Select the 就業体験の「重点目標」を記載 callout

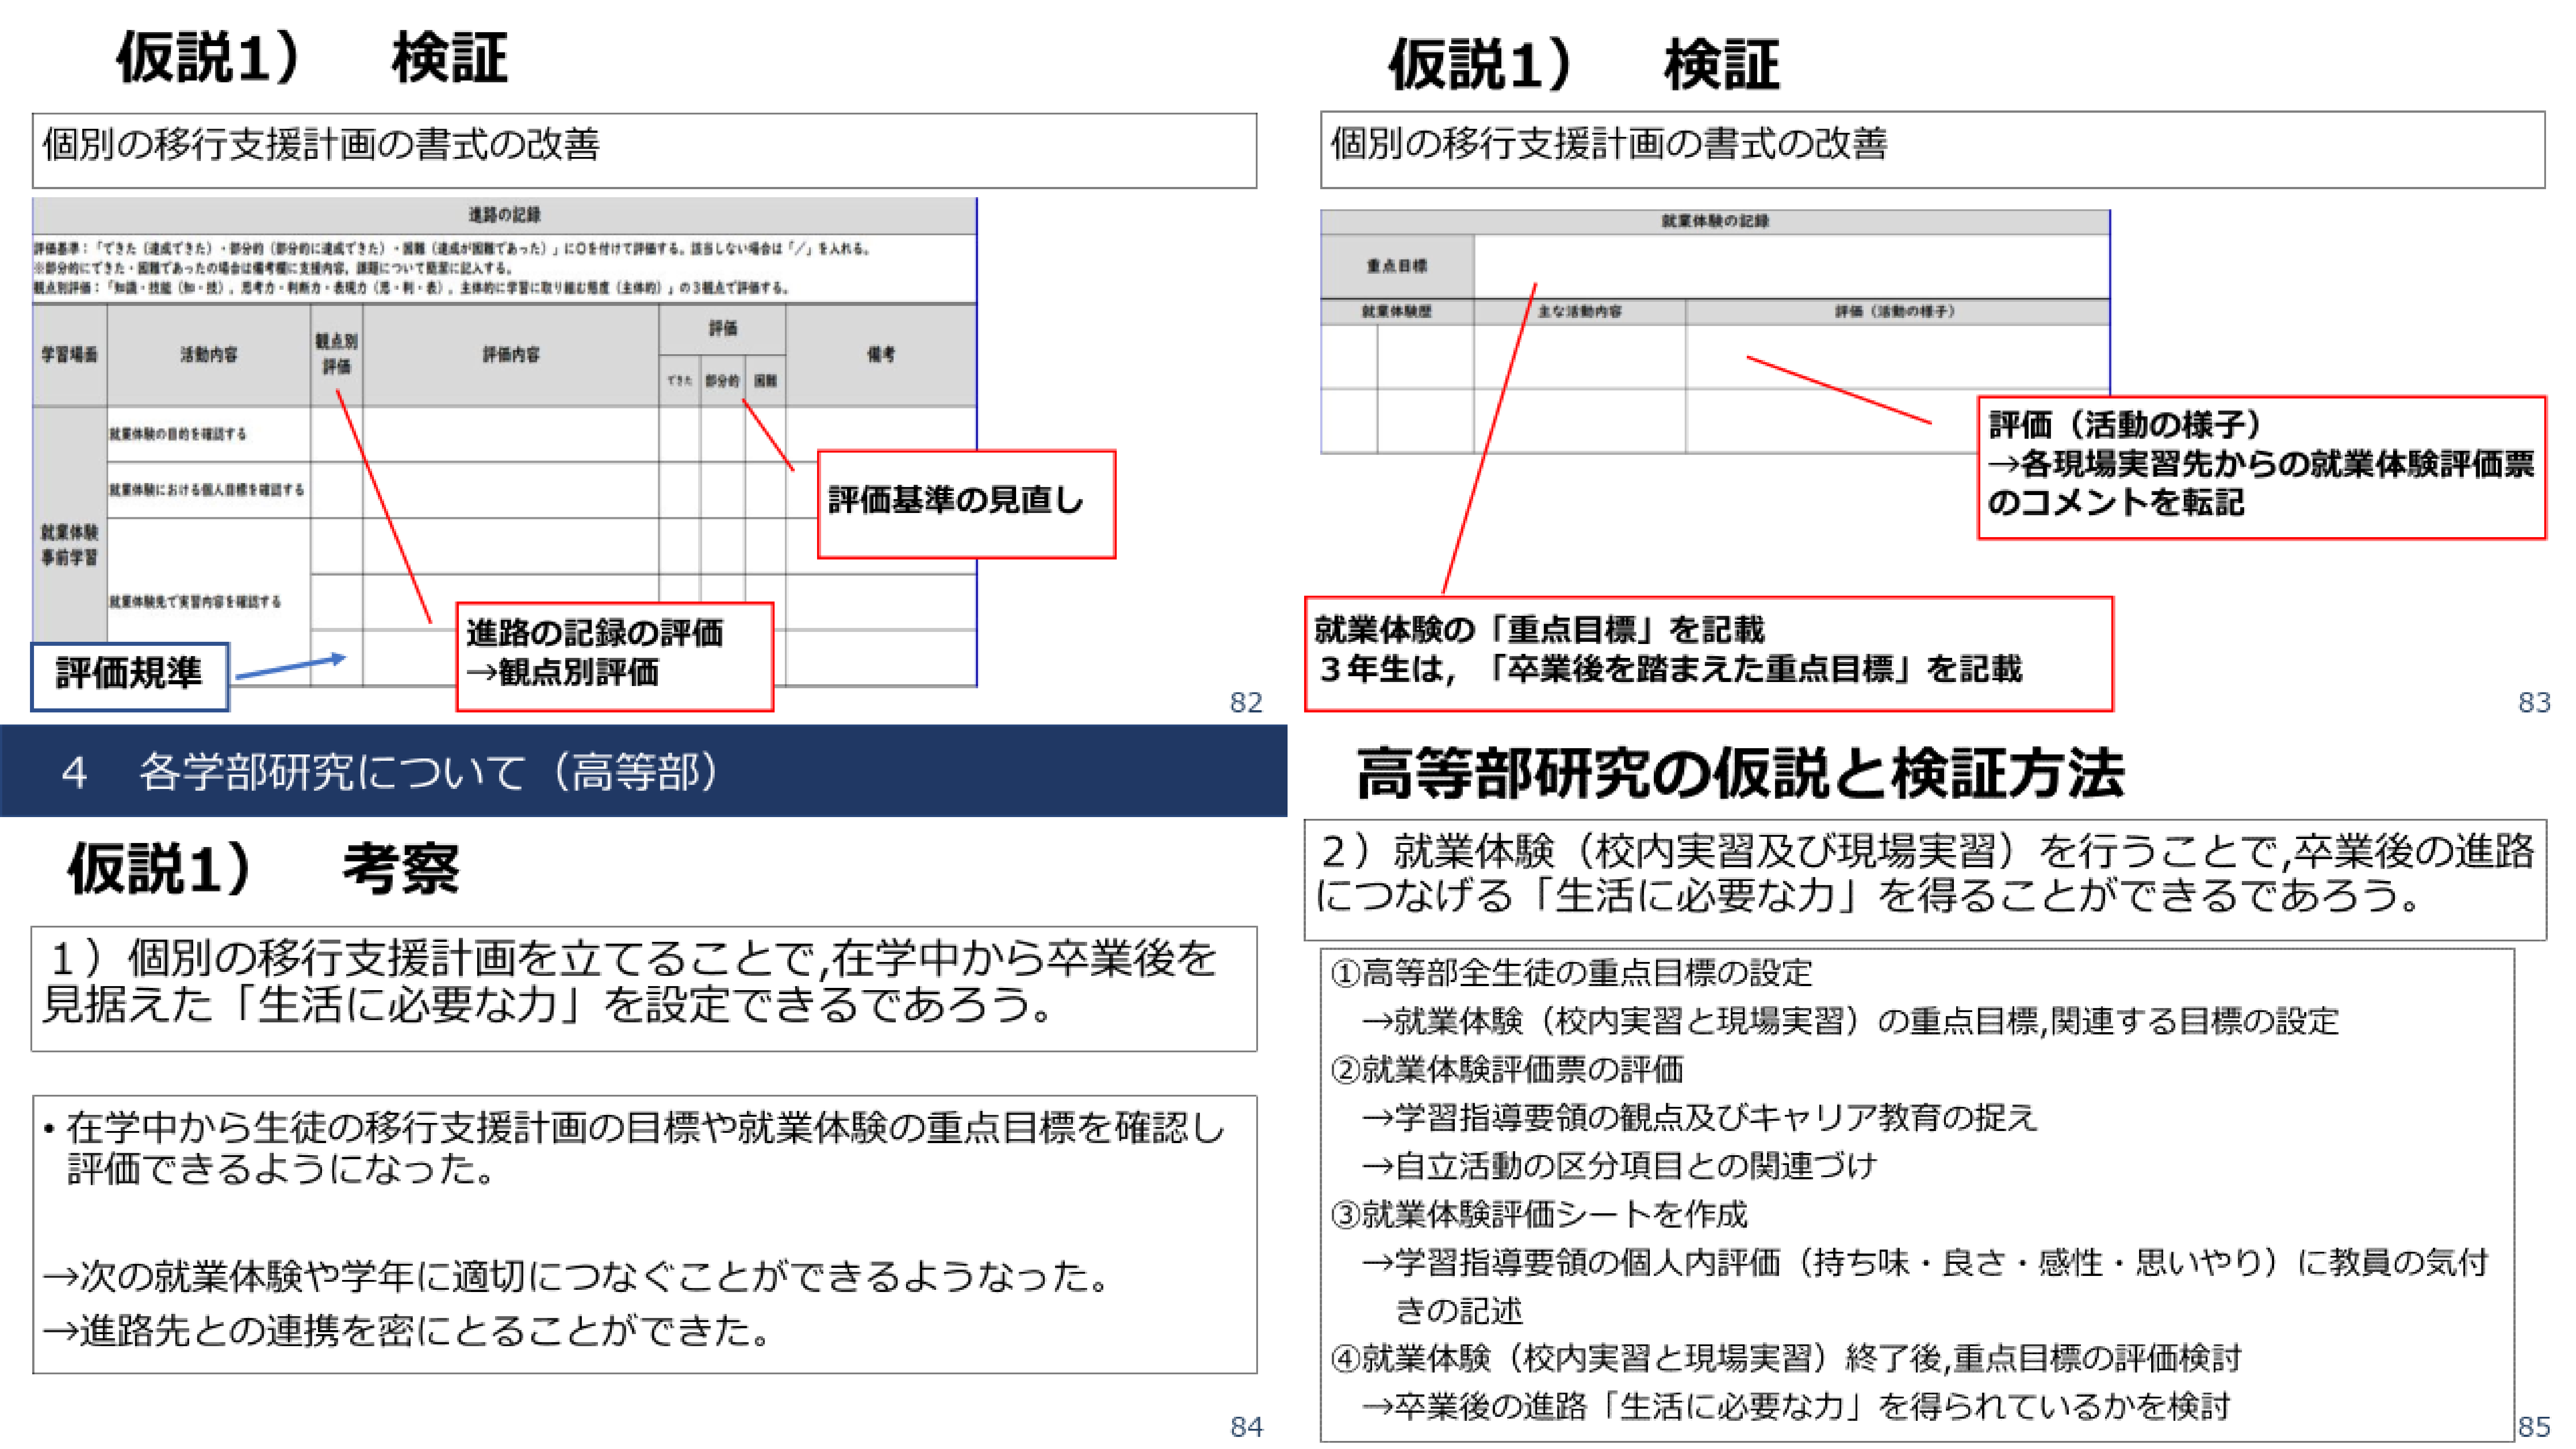tap(1709, 654)
